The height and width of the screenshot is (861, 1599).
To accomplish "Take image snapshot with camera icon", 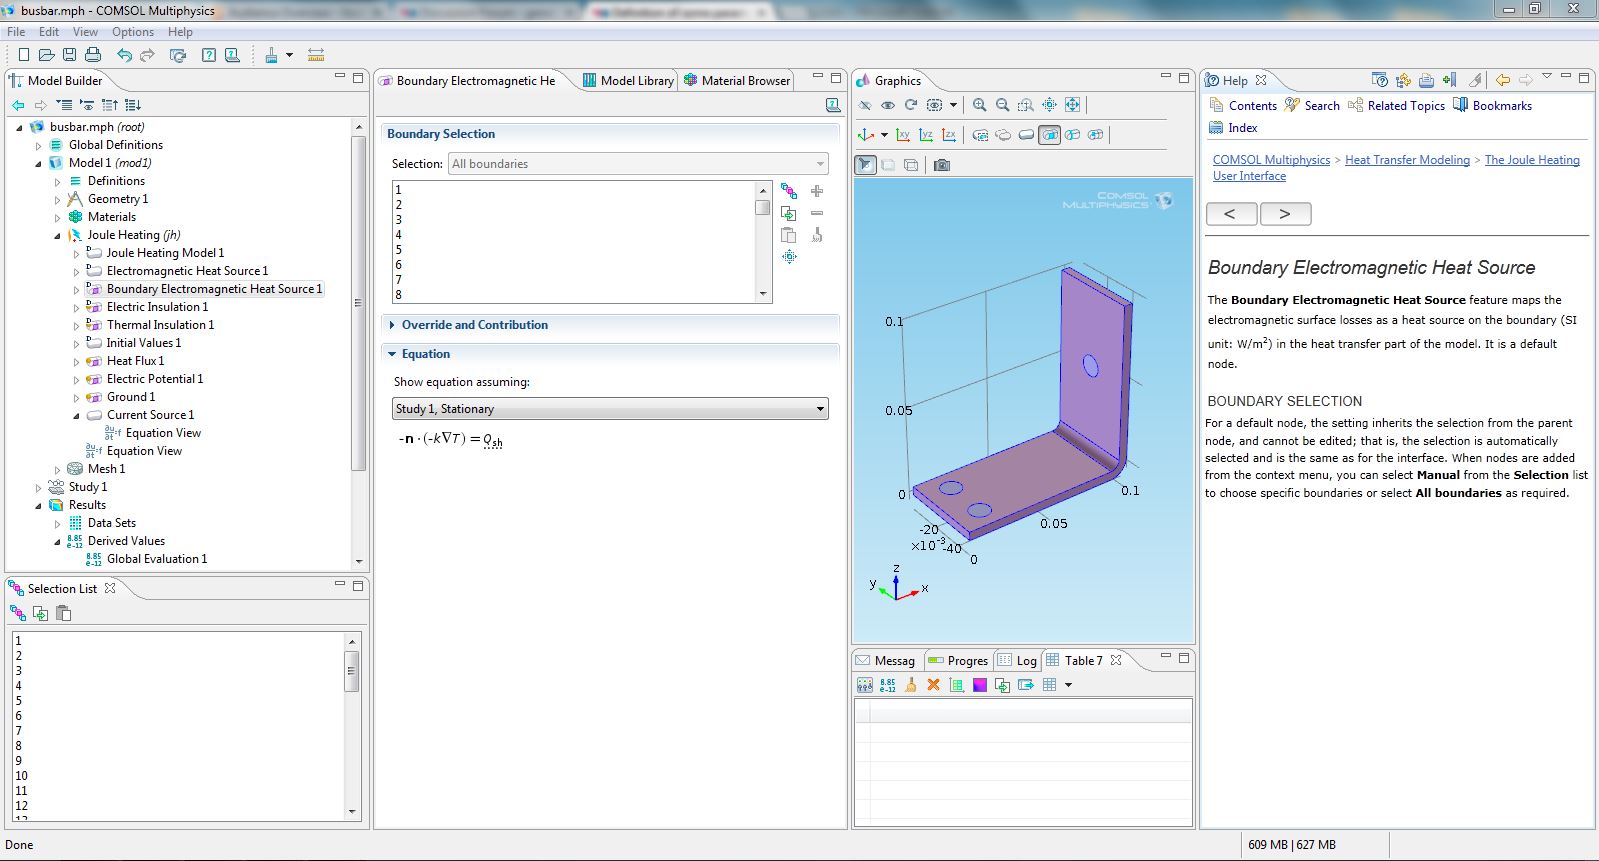I will (942, 165).
